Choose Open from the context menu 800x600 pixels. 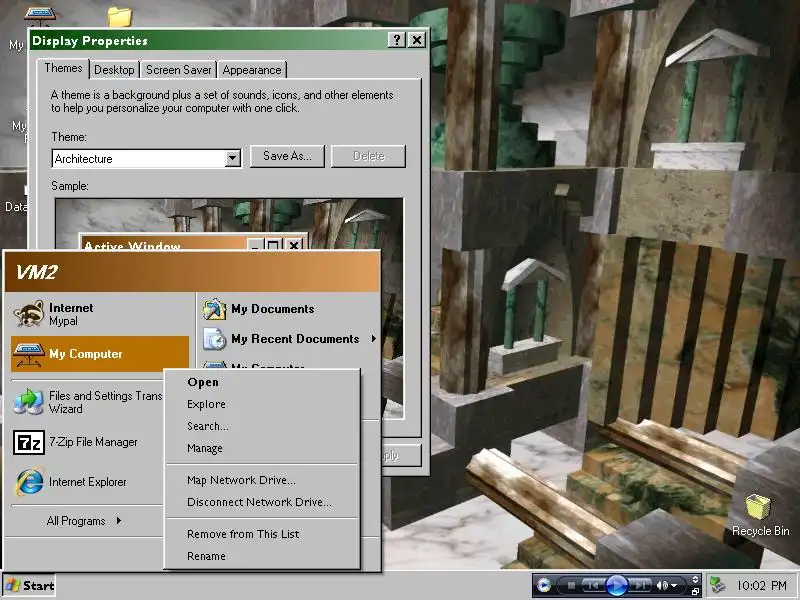(x=262, y=382)
